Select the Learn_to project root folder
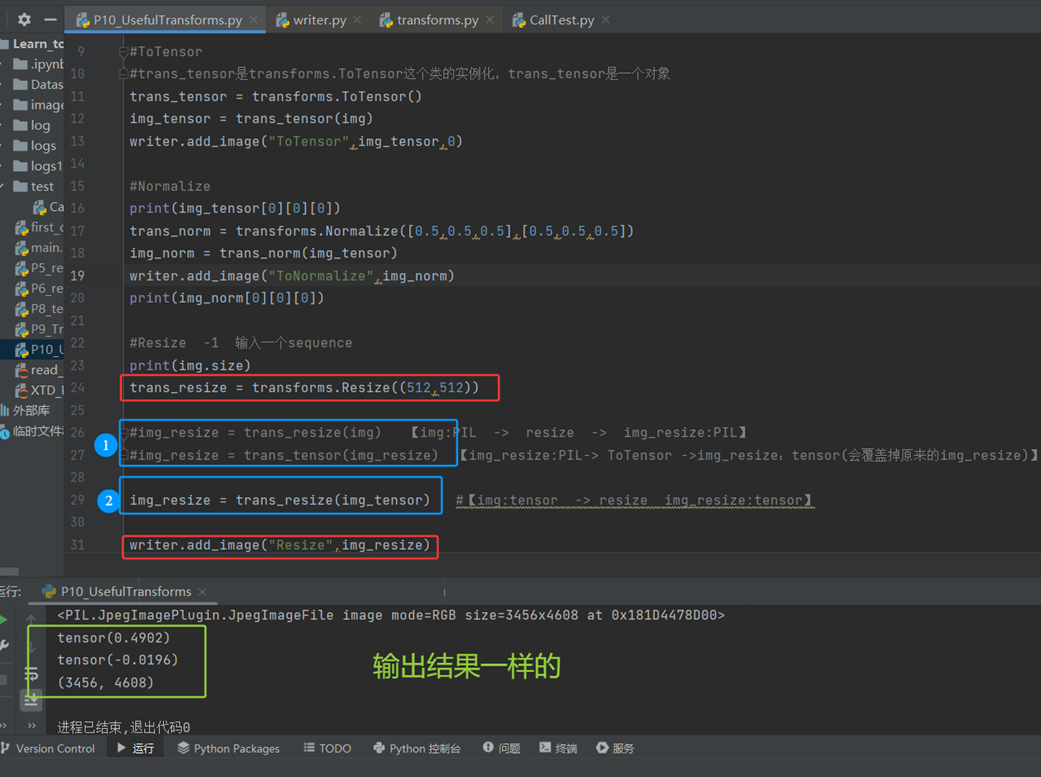This screenshot has height=777, width=1041. (x=32, y=44)
